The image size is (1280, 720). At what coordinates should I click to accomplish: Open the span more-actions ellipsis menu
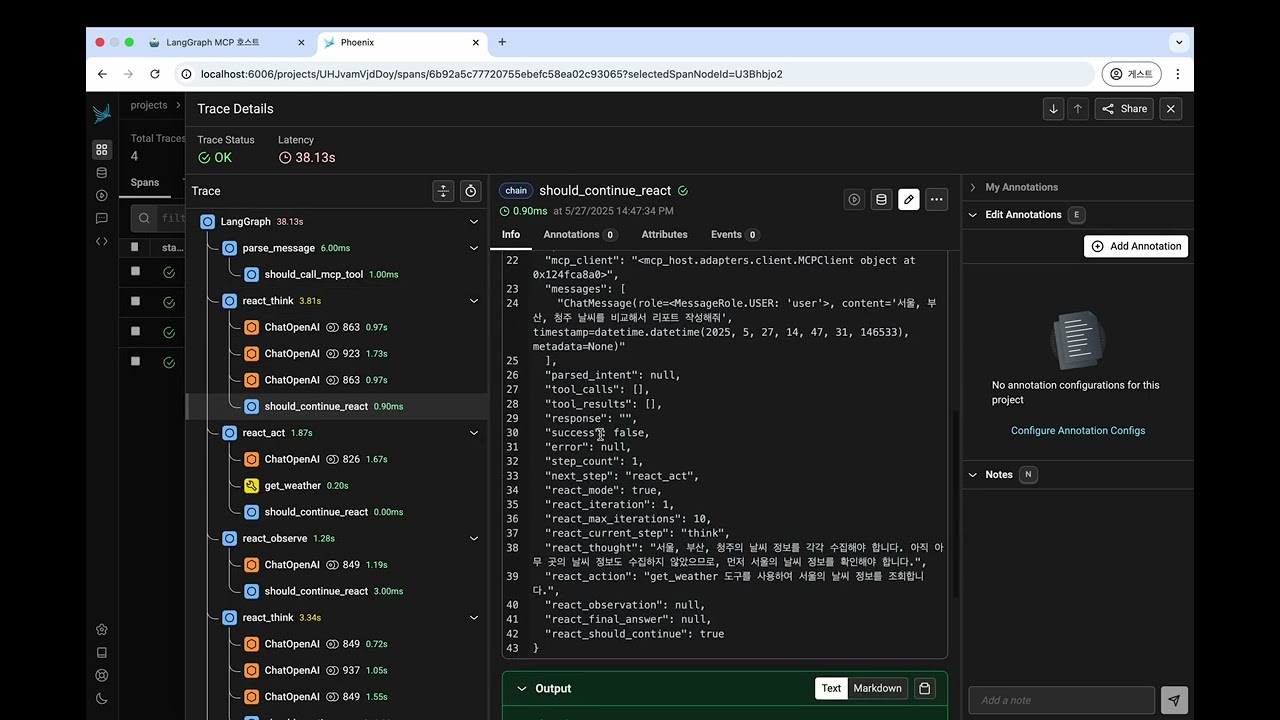pos(936,200)
